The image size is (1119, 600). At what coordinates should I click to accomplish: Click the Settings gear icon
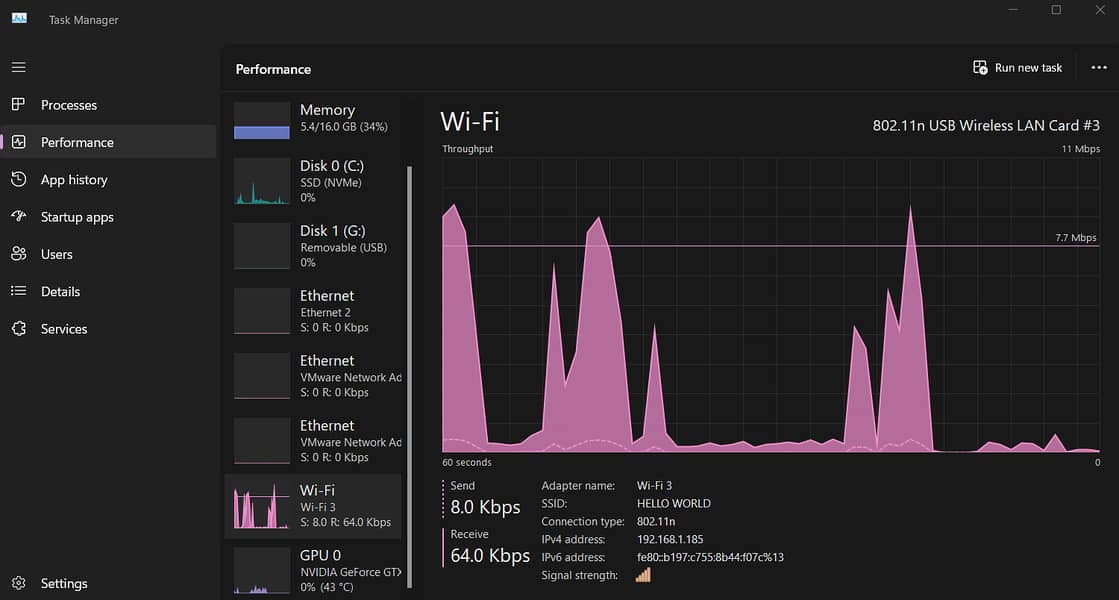click(x=19, y=583)
